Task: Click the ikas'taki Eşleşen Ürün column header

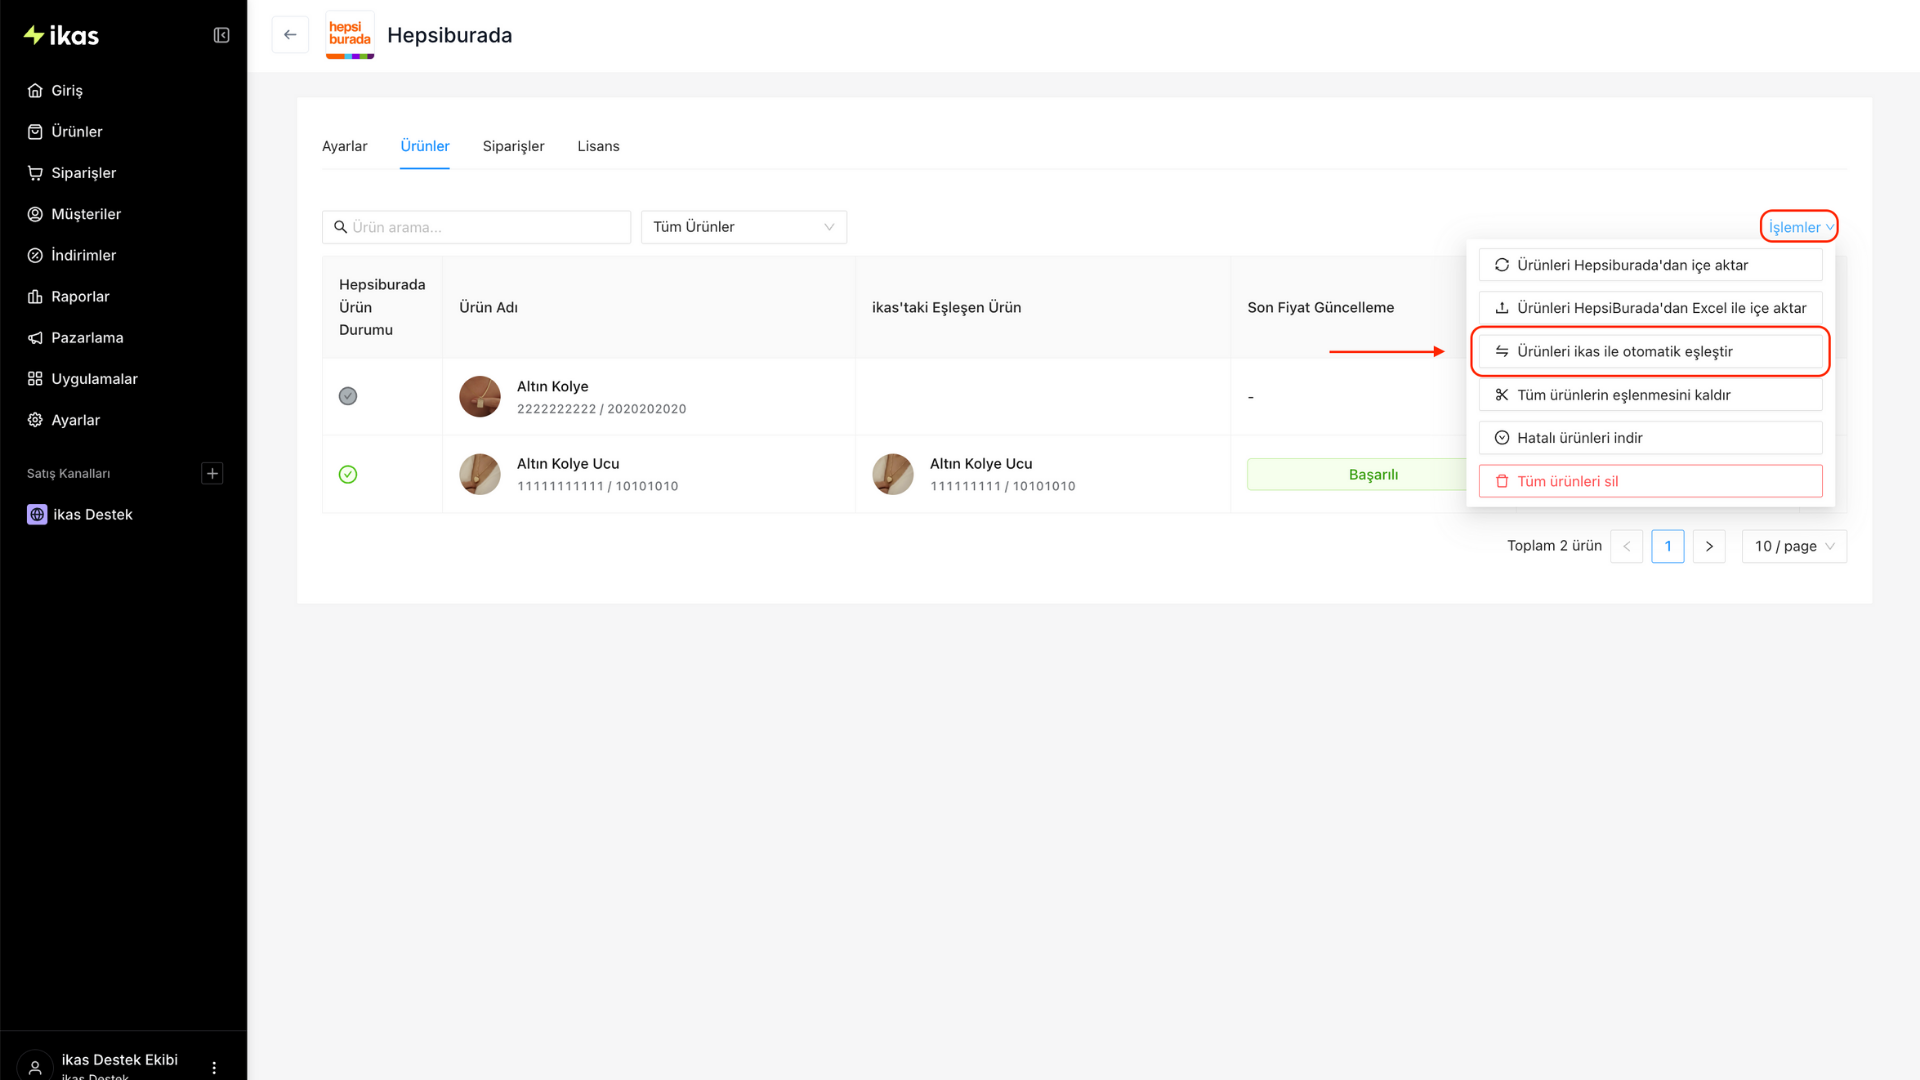Action: tap(947, 307)
